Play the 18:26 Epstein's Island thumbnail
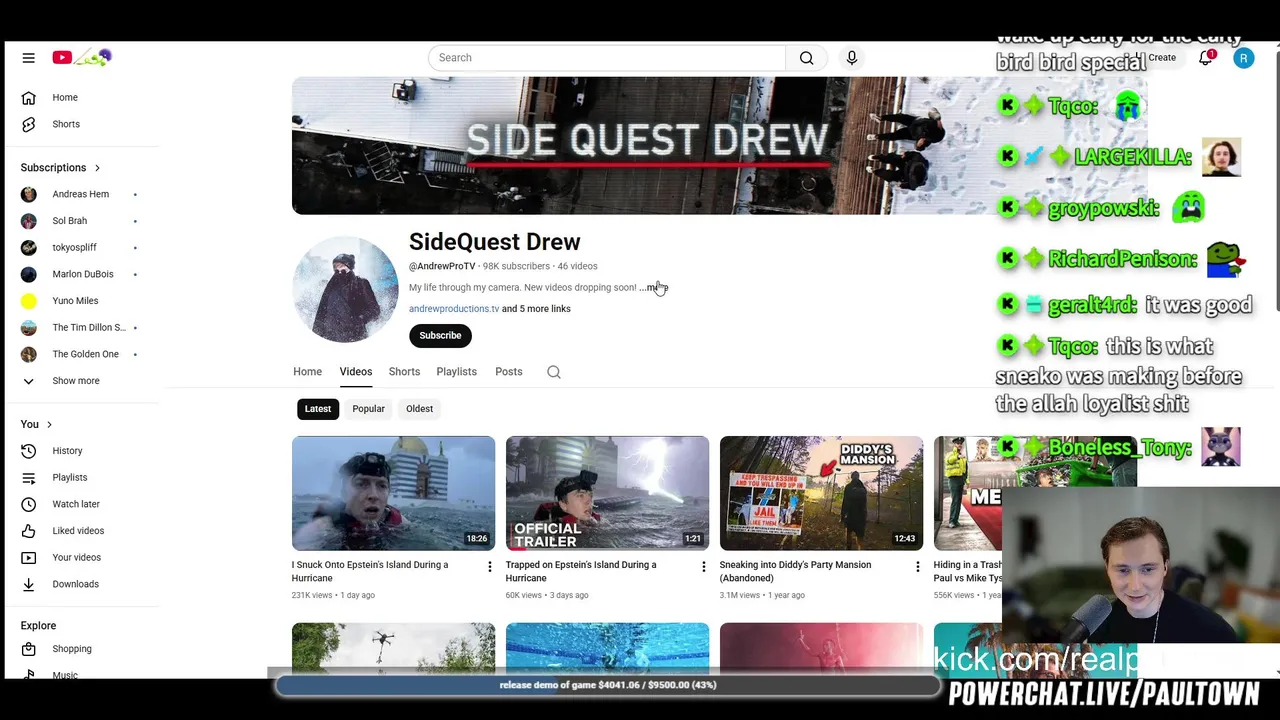The width and height of the screenshot is (1280, 720). point(393,493)
